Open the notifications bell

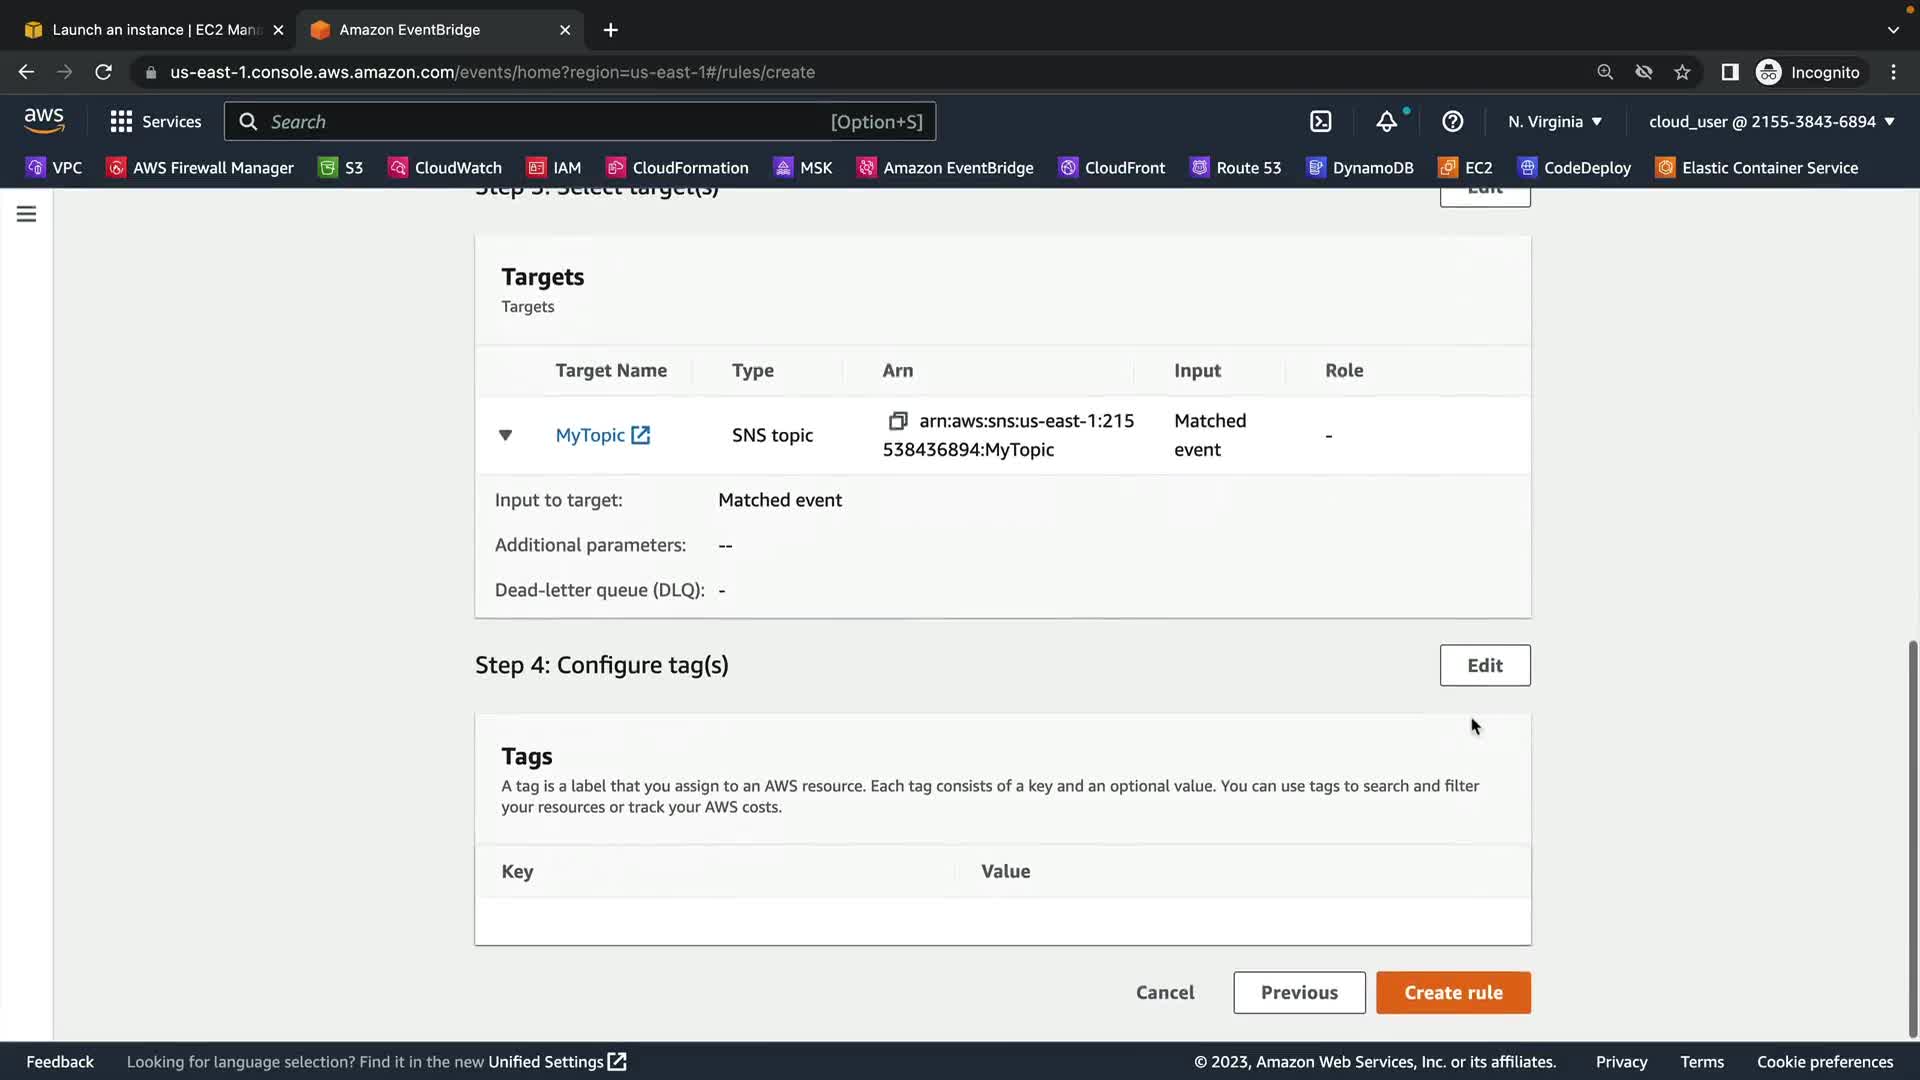[x=1386, y=121]
